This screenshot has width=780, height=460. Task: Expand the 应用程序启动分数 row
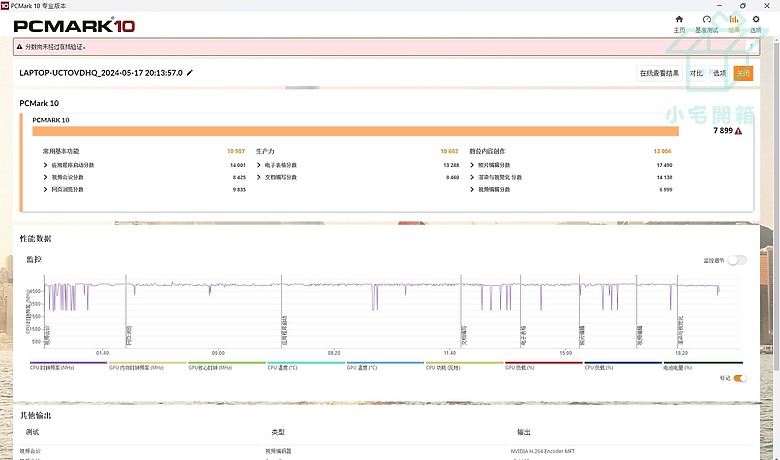coord(45,165)
